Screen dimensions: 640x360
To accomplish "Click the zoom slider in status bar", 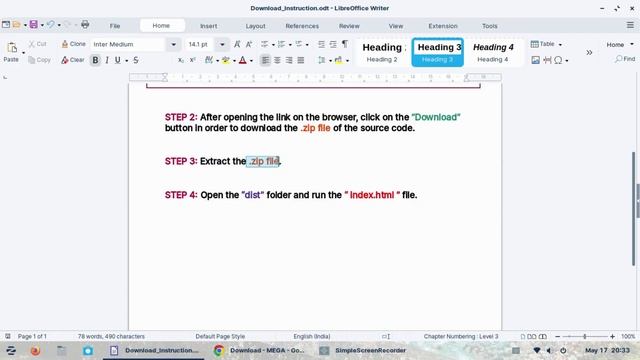I will pos(584,336).
